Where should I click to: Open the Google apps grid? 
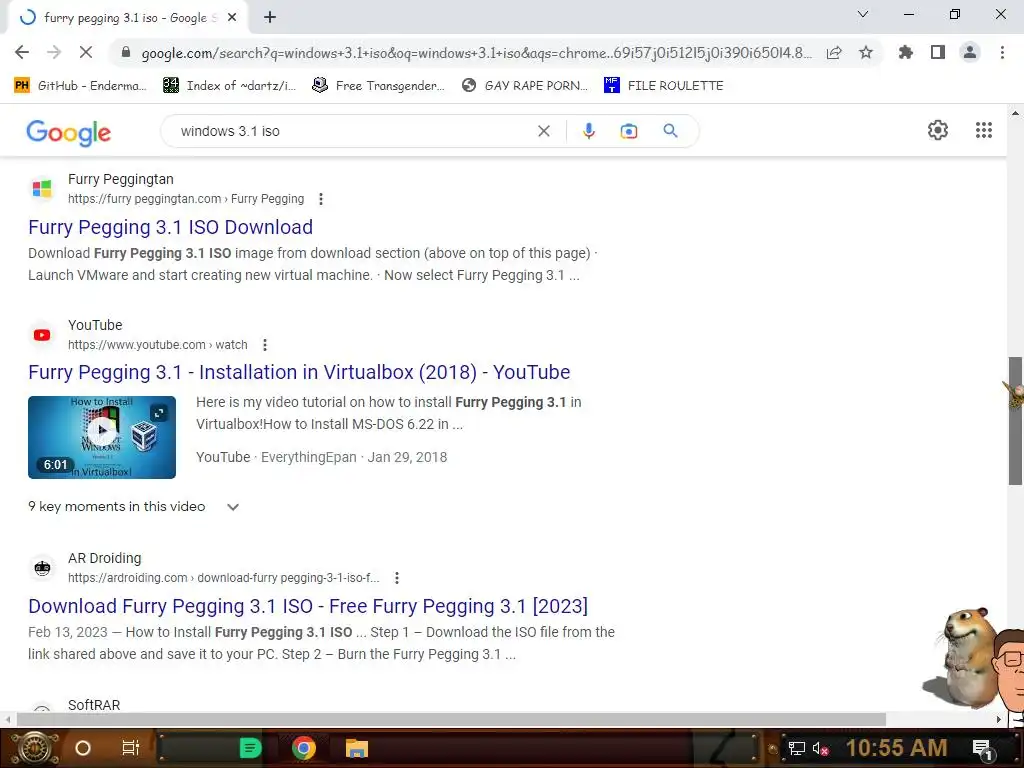[984, 130]
